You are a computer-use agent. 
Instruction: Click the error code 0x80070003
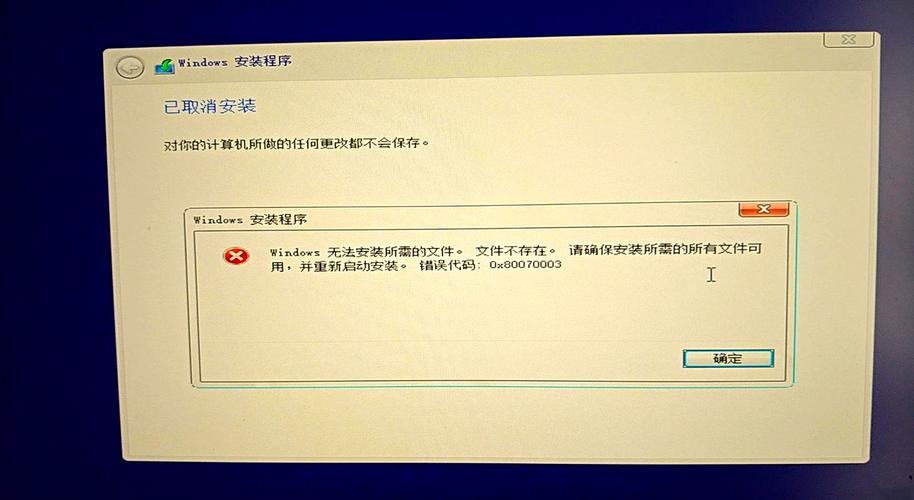pos(525,265)
